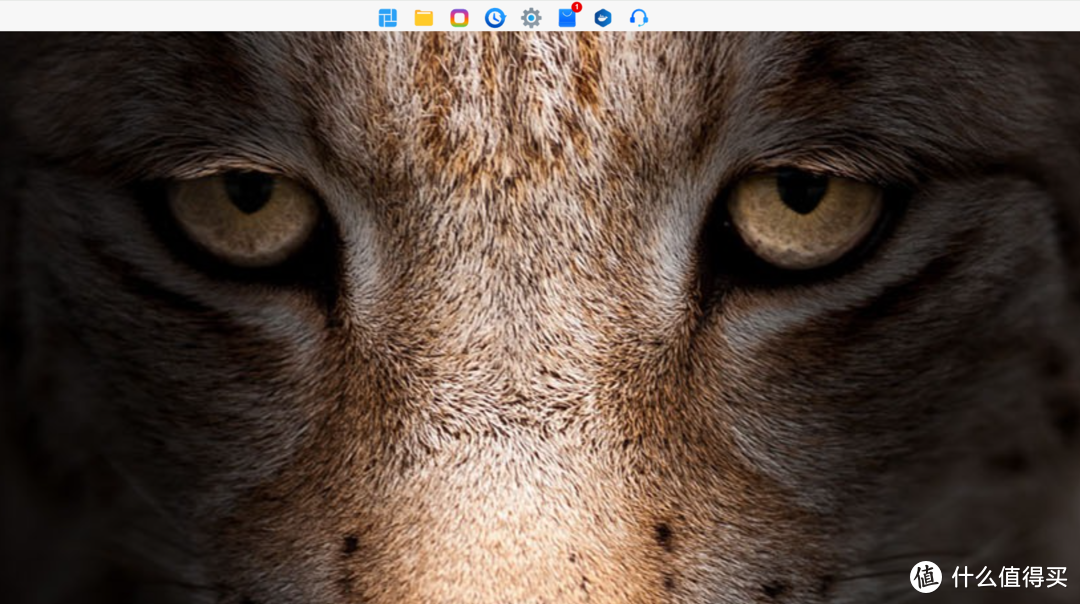1080x604 pixels.
Task: Click the red notification badge showing 1
Action: [576, 8]
